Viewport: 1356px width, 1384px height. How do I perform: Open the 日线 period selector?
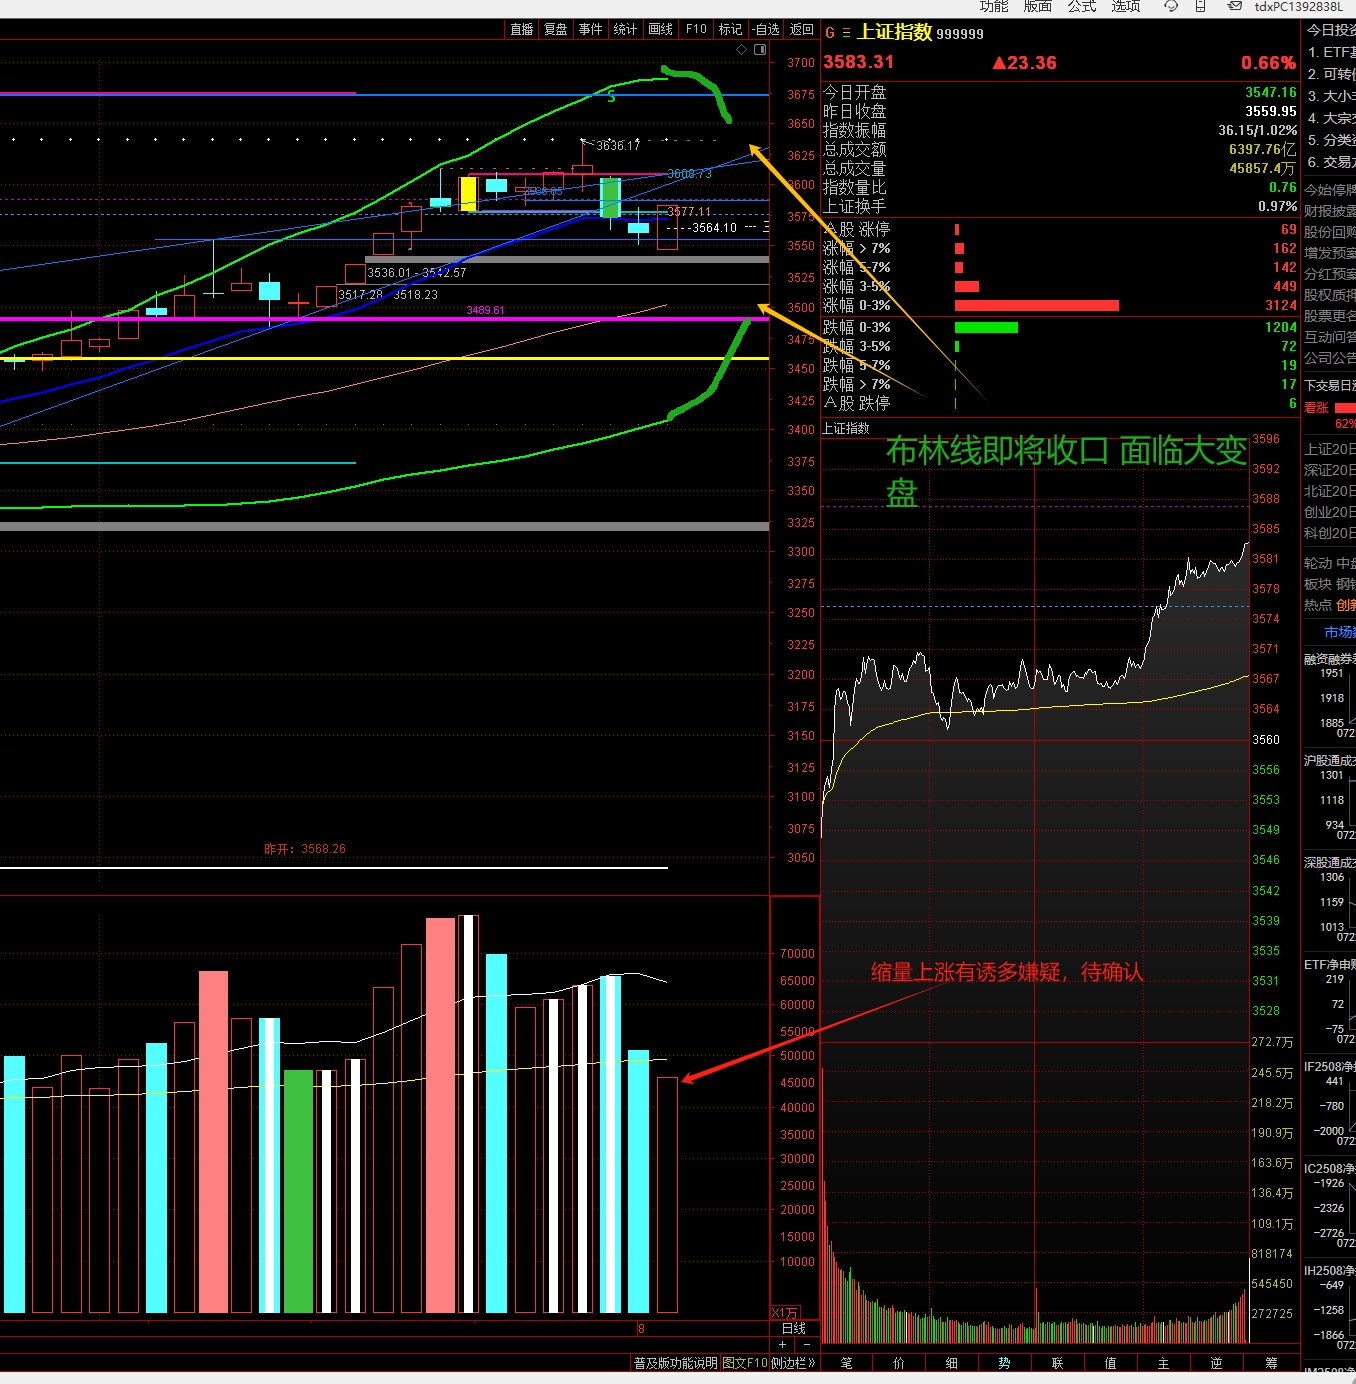pyautogui.click(x=794, y=1328)
